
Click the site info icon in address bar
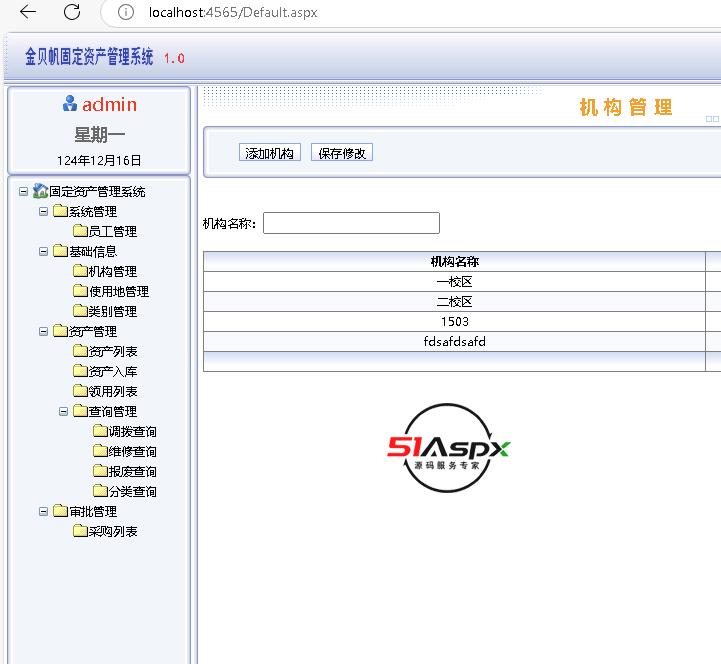(x=125, y=12)
